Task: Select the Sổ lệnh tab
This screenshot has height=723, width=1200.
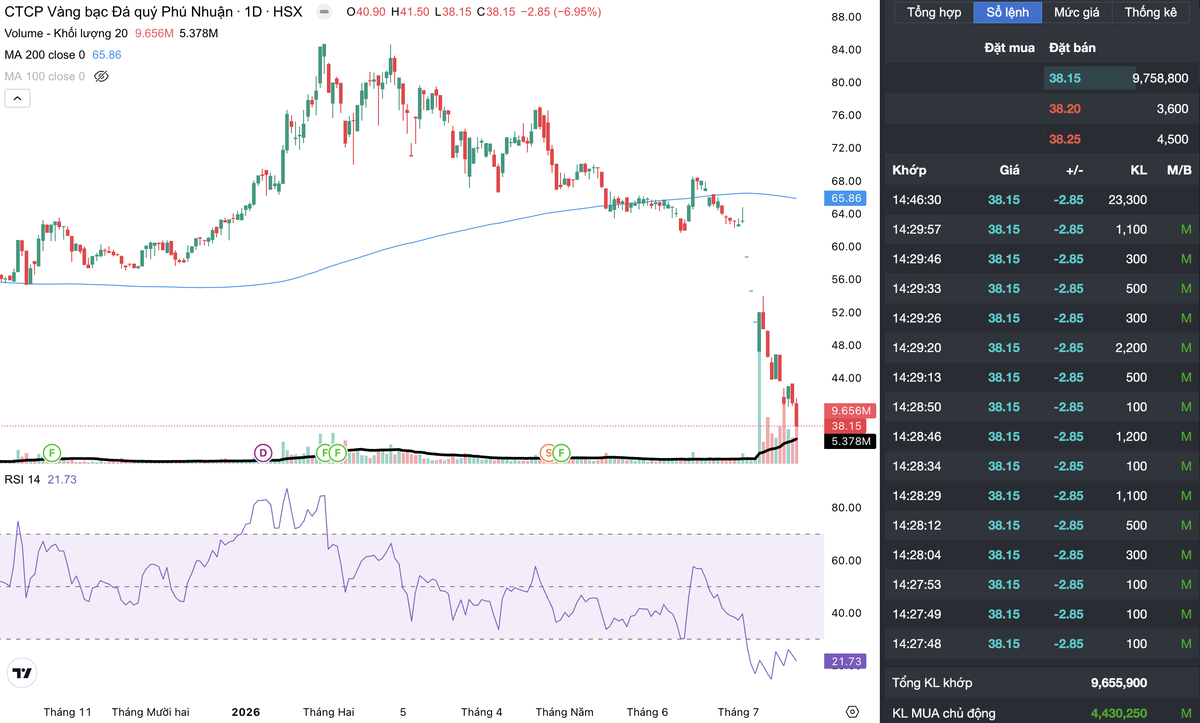Action: click(x=1007, y=12)
